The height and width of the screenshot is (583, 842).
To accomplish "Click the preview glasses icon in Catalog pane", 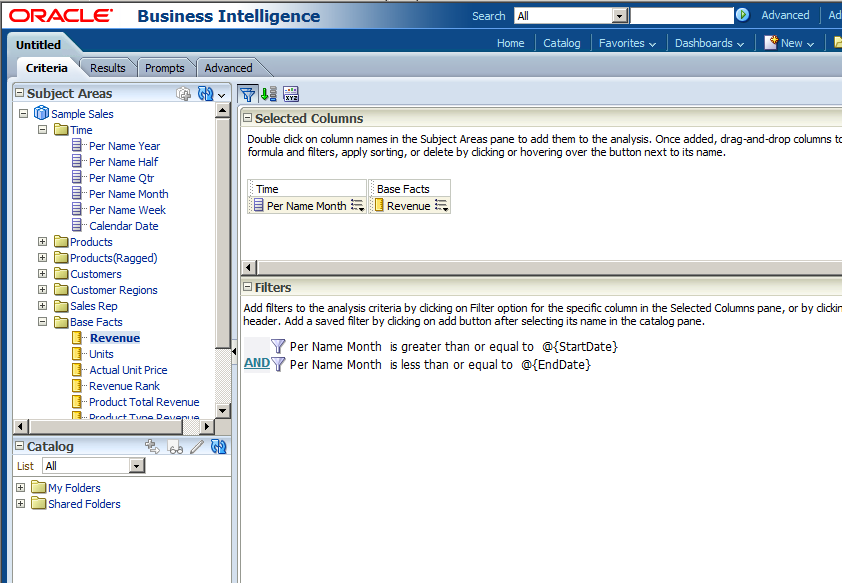I will point(173,447).
